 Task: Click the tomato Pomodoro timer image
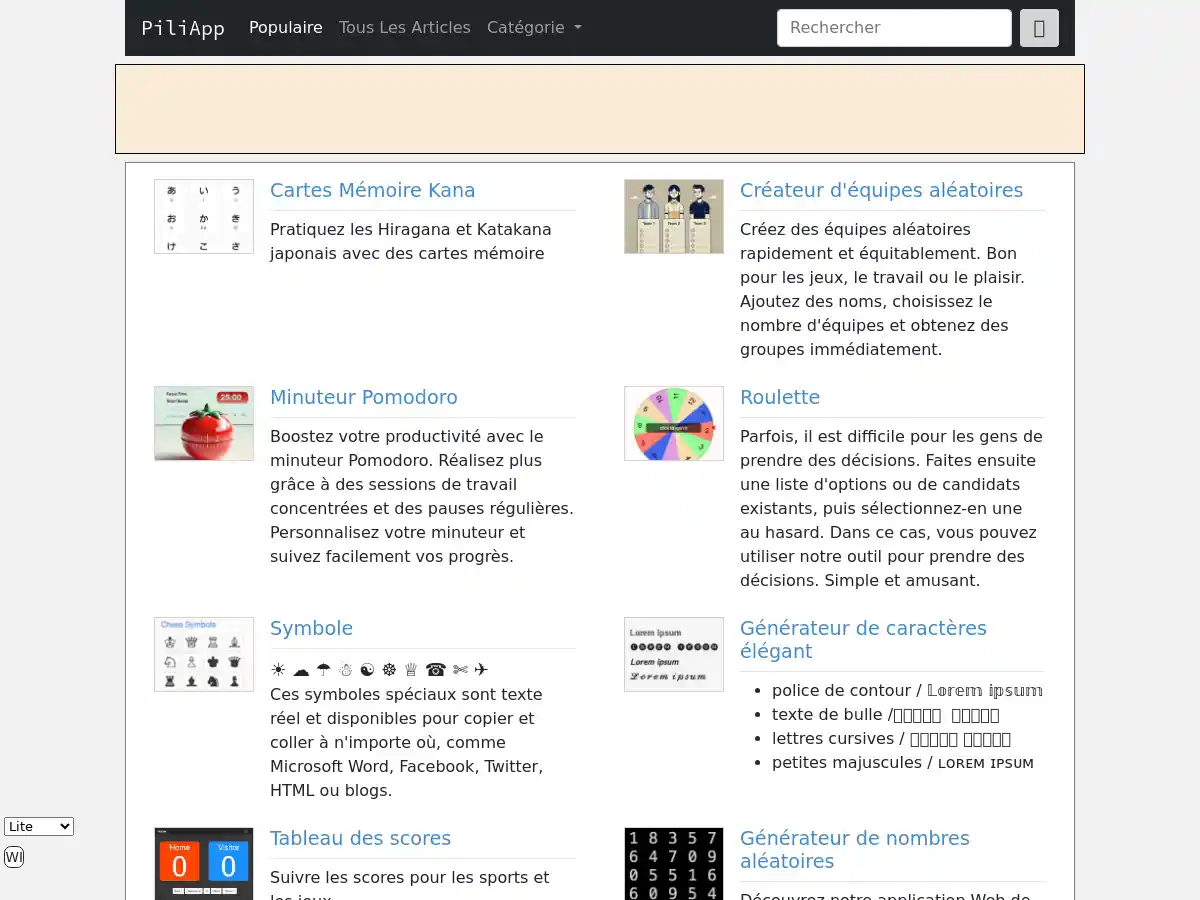tap(203, 423)
